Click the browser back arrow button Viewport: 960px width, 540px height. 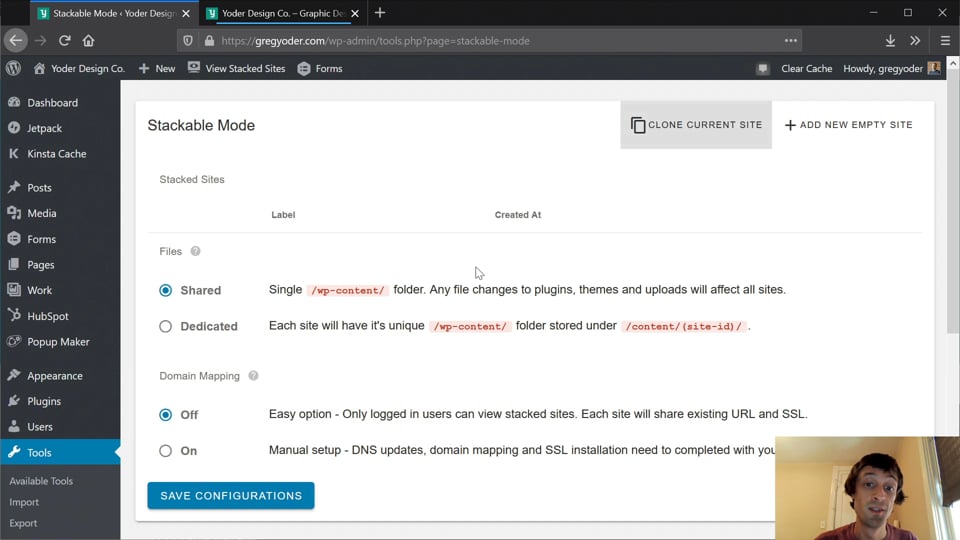pyautogui.click(x=16, y=40)
